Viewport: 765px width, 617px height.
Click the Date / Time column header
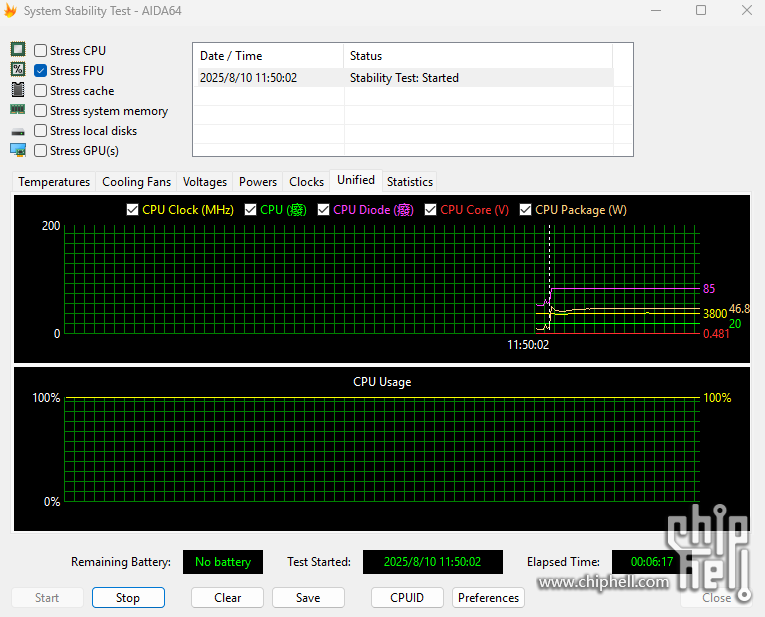coord(268,56)
